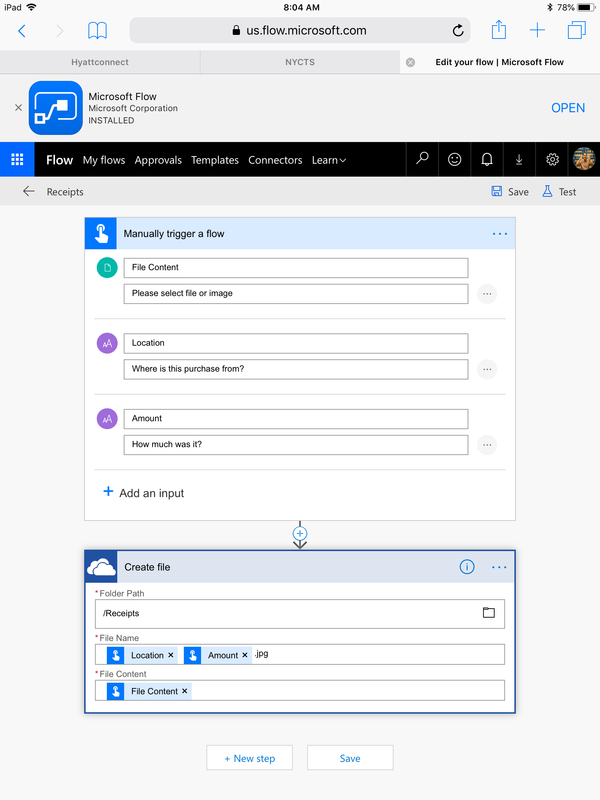Open the user profile avatar
The image size is (600, 800).
(584, 159)
